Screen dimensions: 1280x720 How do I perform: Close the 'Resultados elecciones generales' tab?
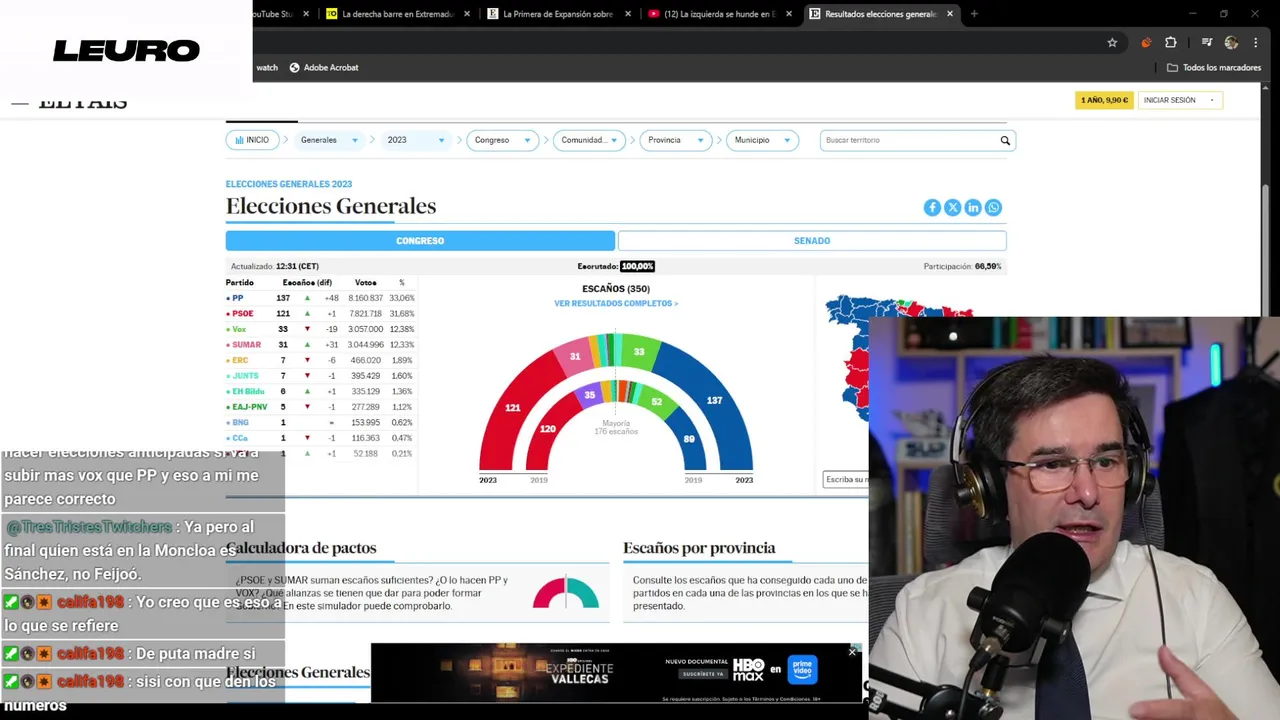(950, 14)
